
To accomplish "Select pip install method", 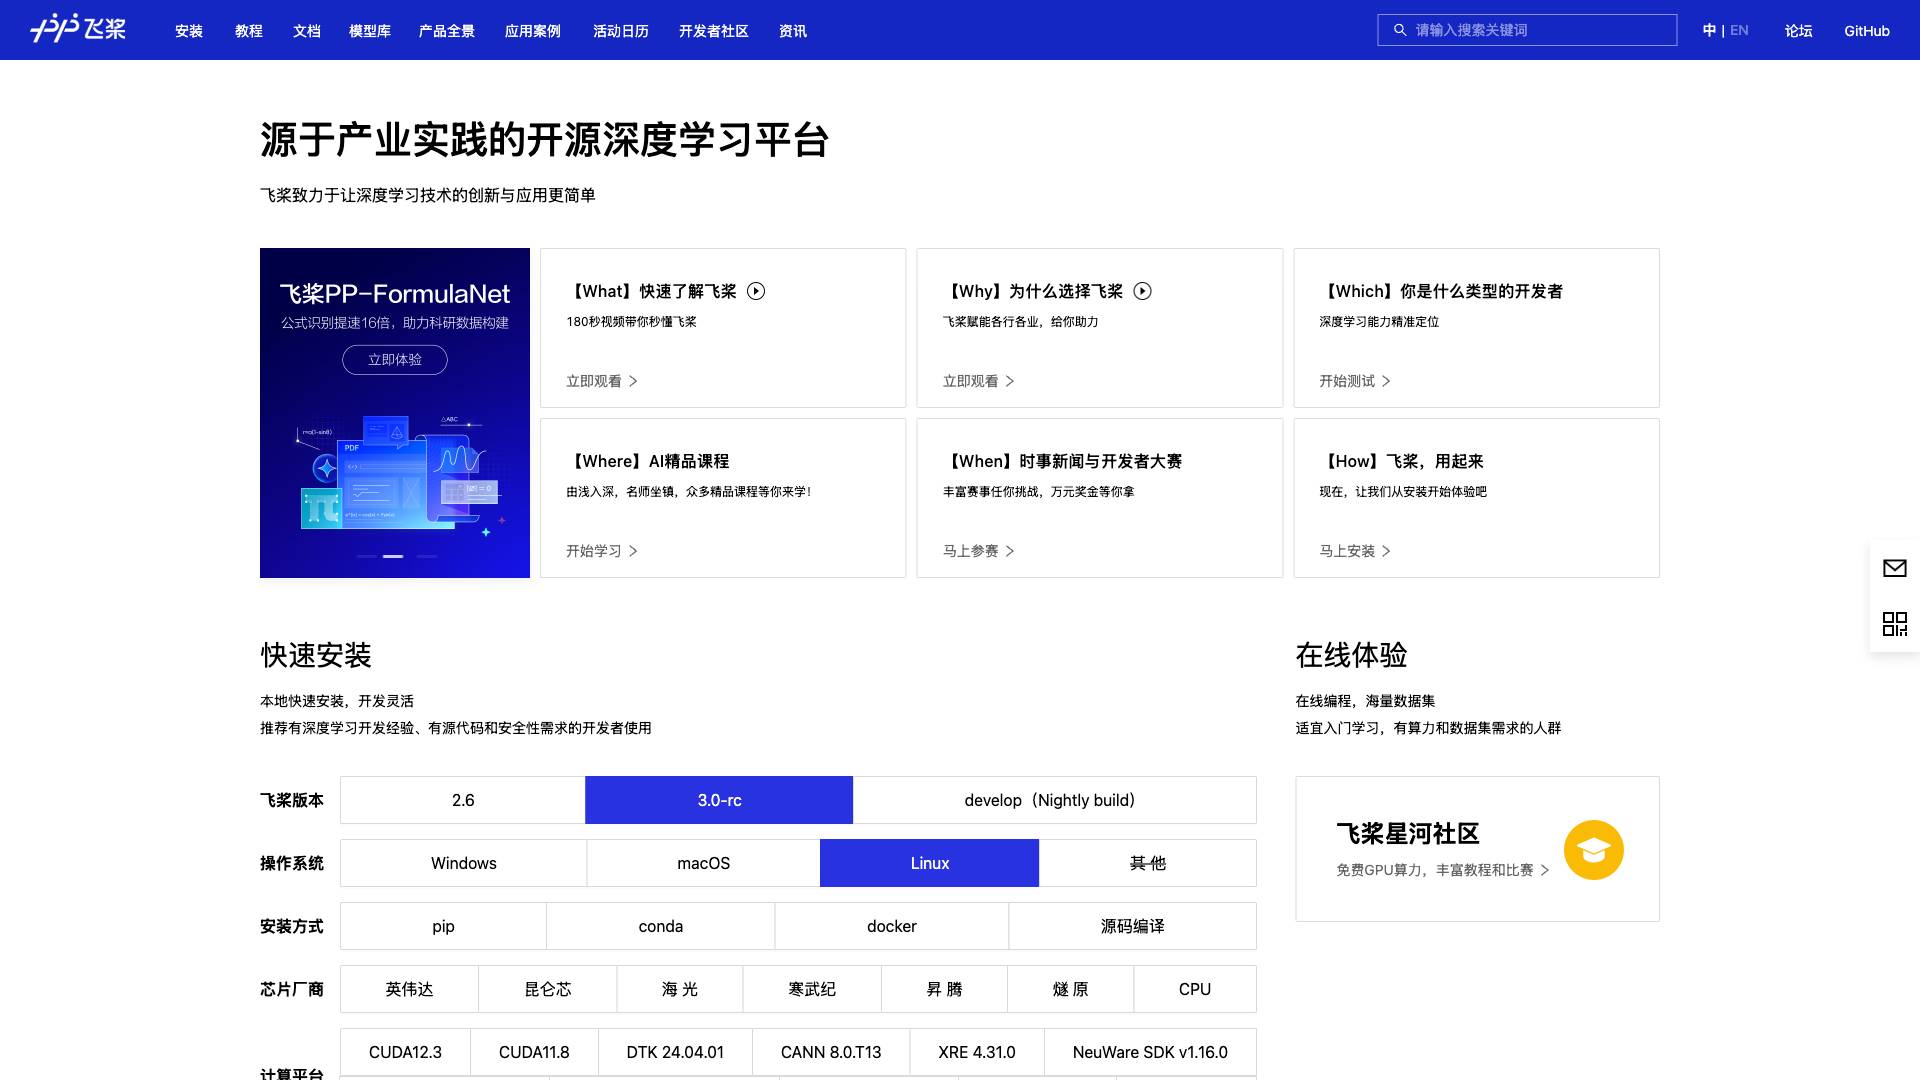I will coord(443,926).
